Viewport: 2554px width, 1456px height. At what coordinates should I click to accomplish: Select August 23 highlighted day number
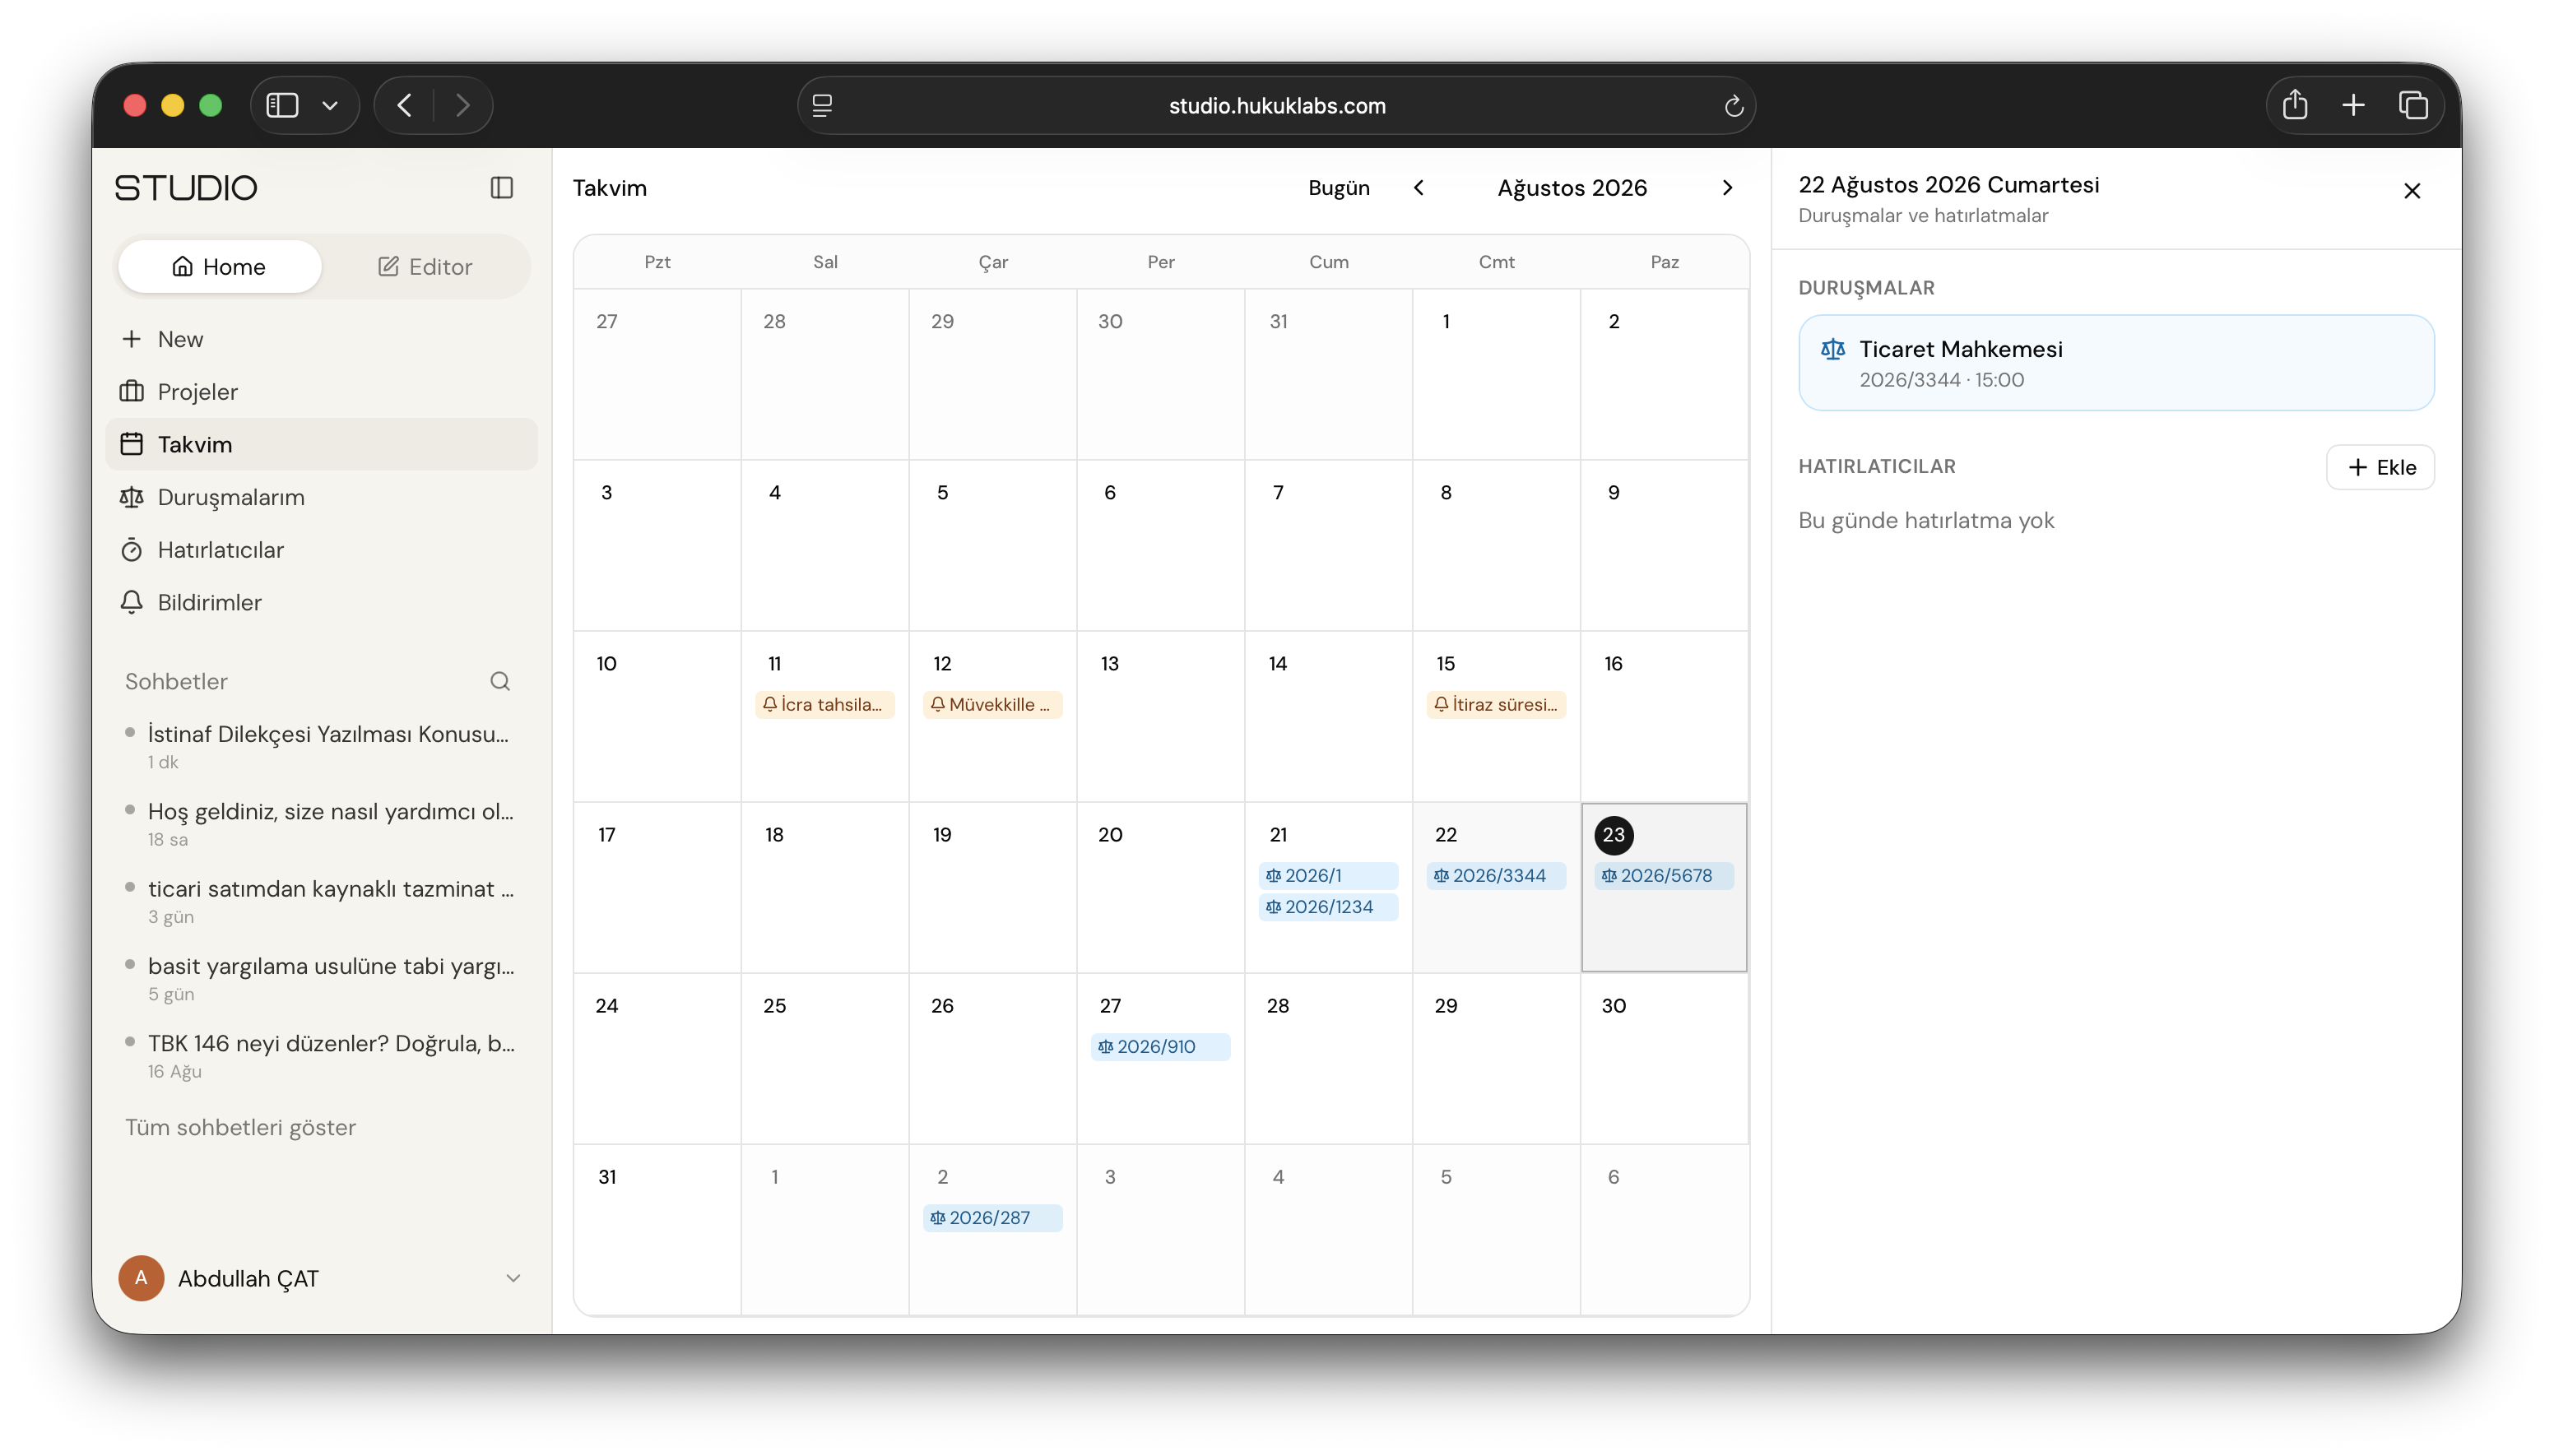tap(1613, 834)
